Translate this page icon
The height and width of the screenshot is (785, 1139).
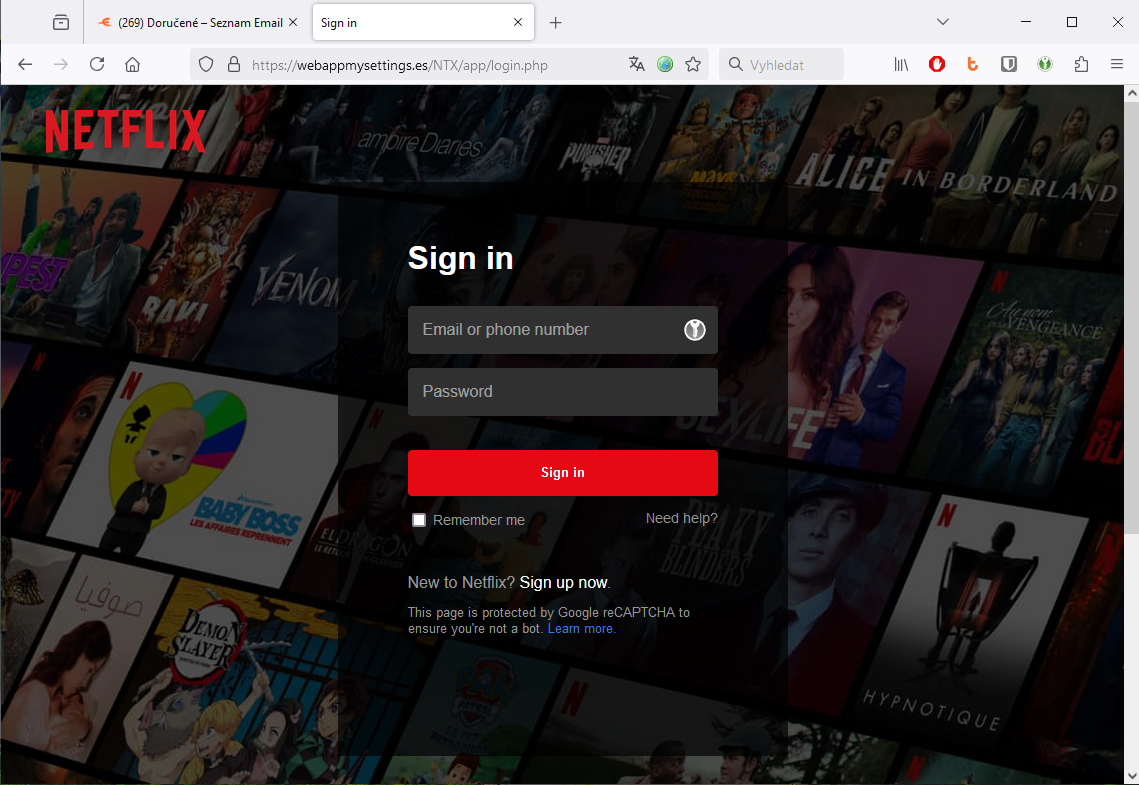[636, 65]
